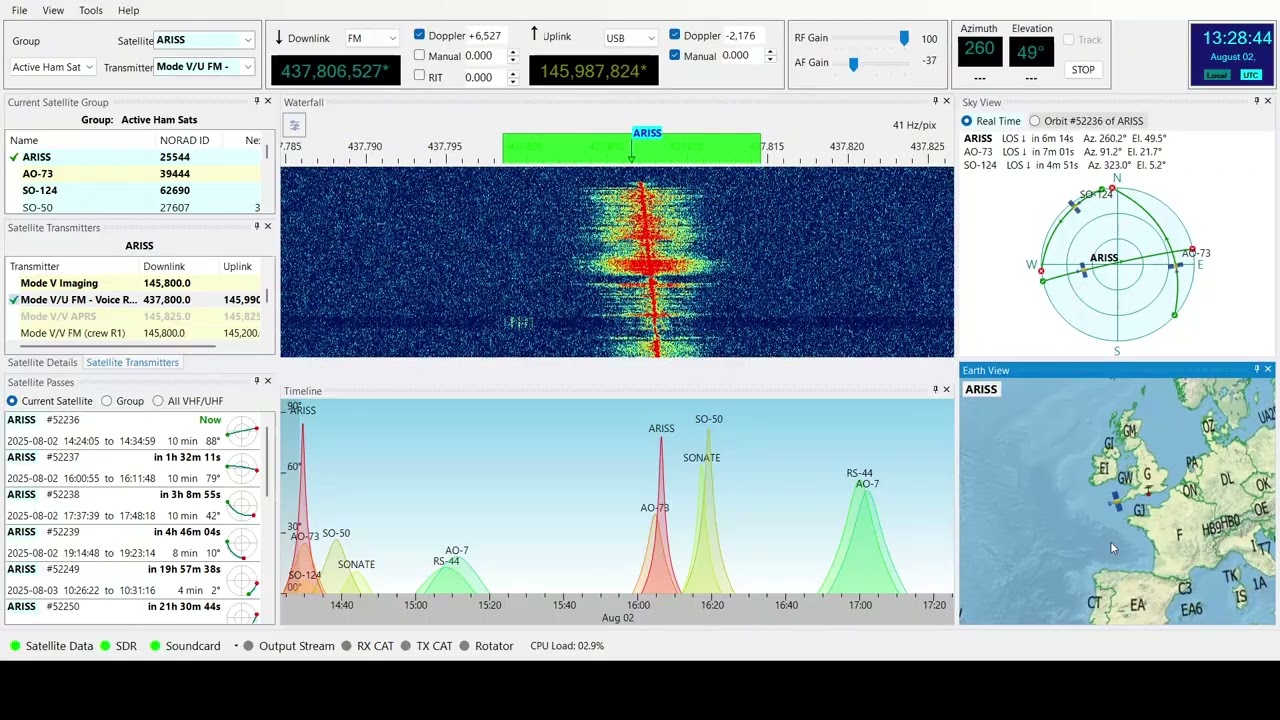Open the Active Ham Sat group dropdown
The image size is (1280, 720).
tap(52, 67)
